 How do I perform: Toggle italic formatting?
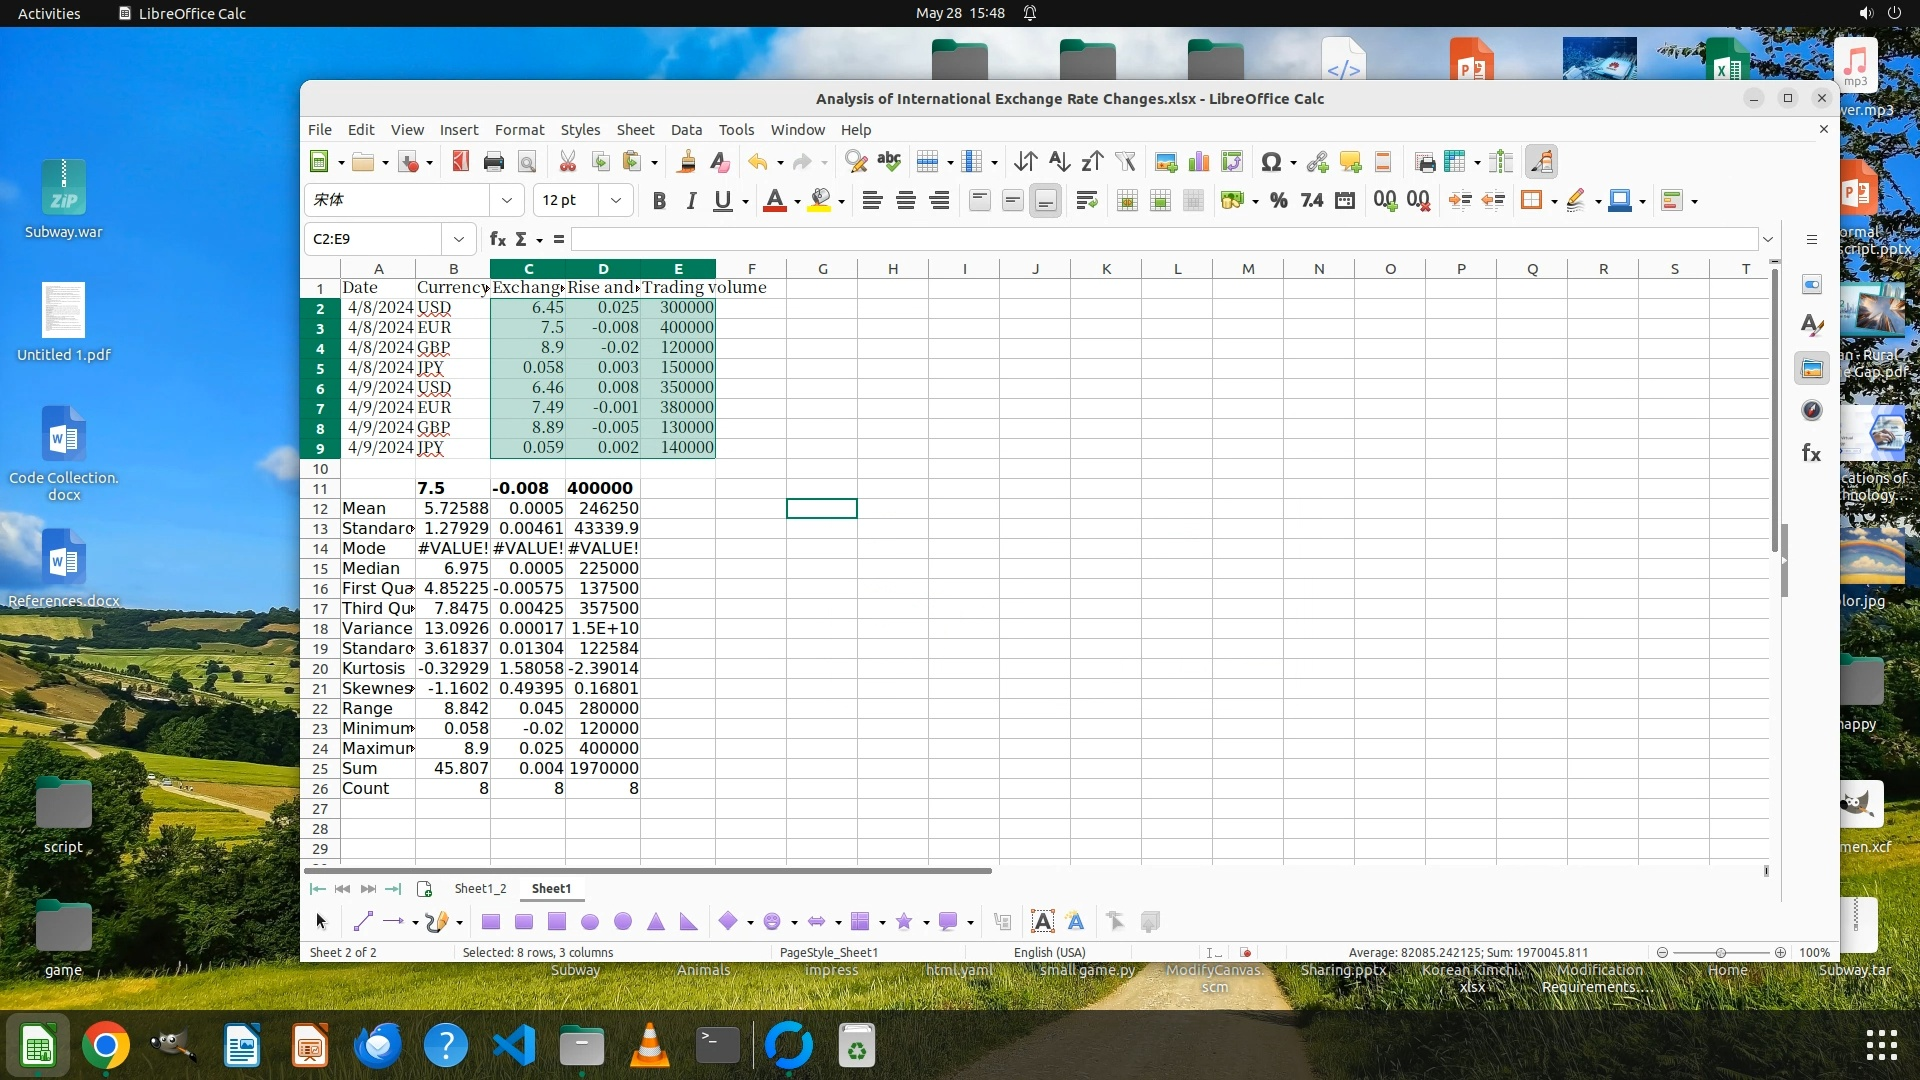click(x=690, y=201)
